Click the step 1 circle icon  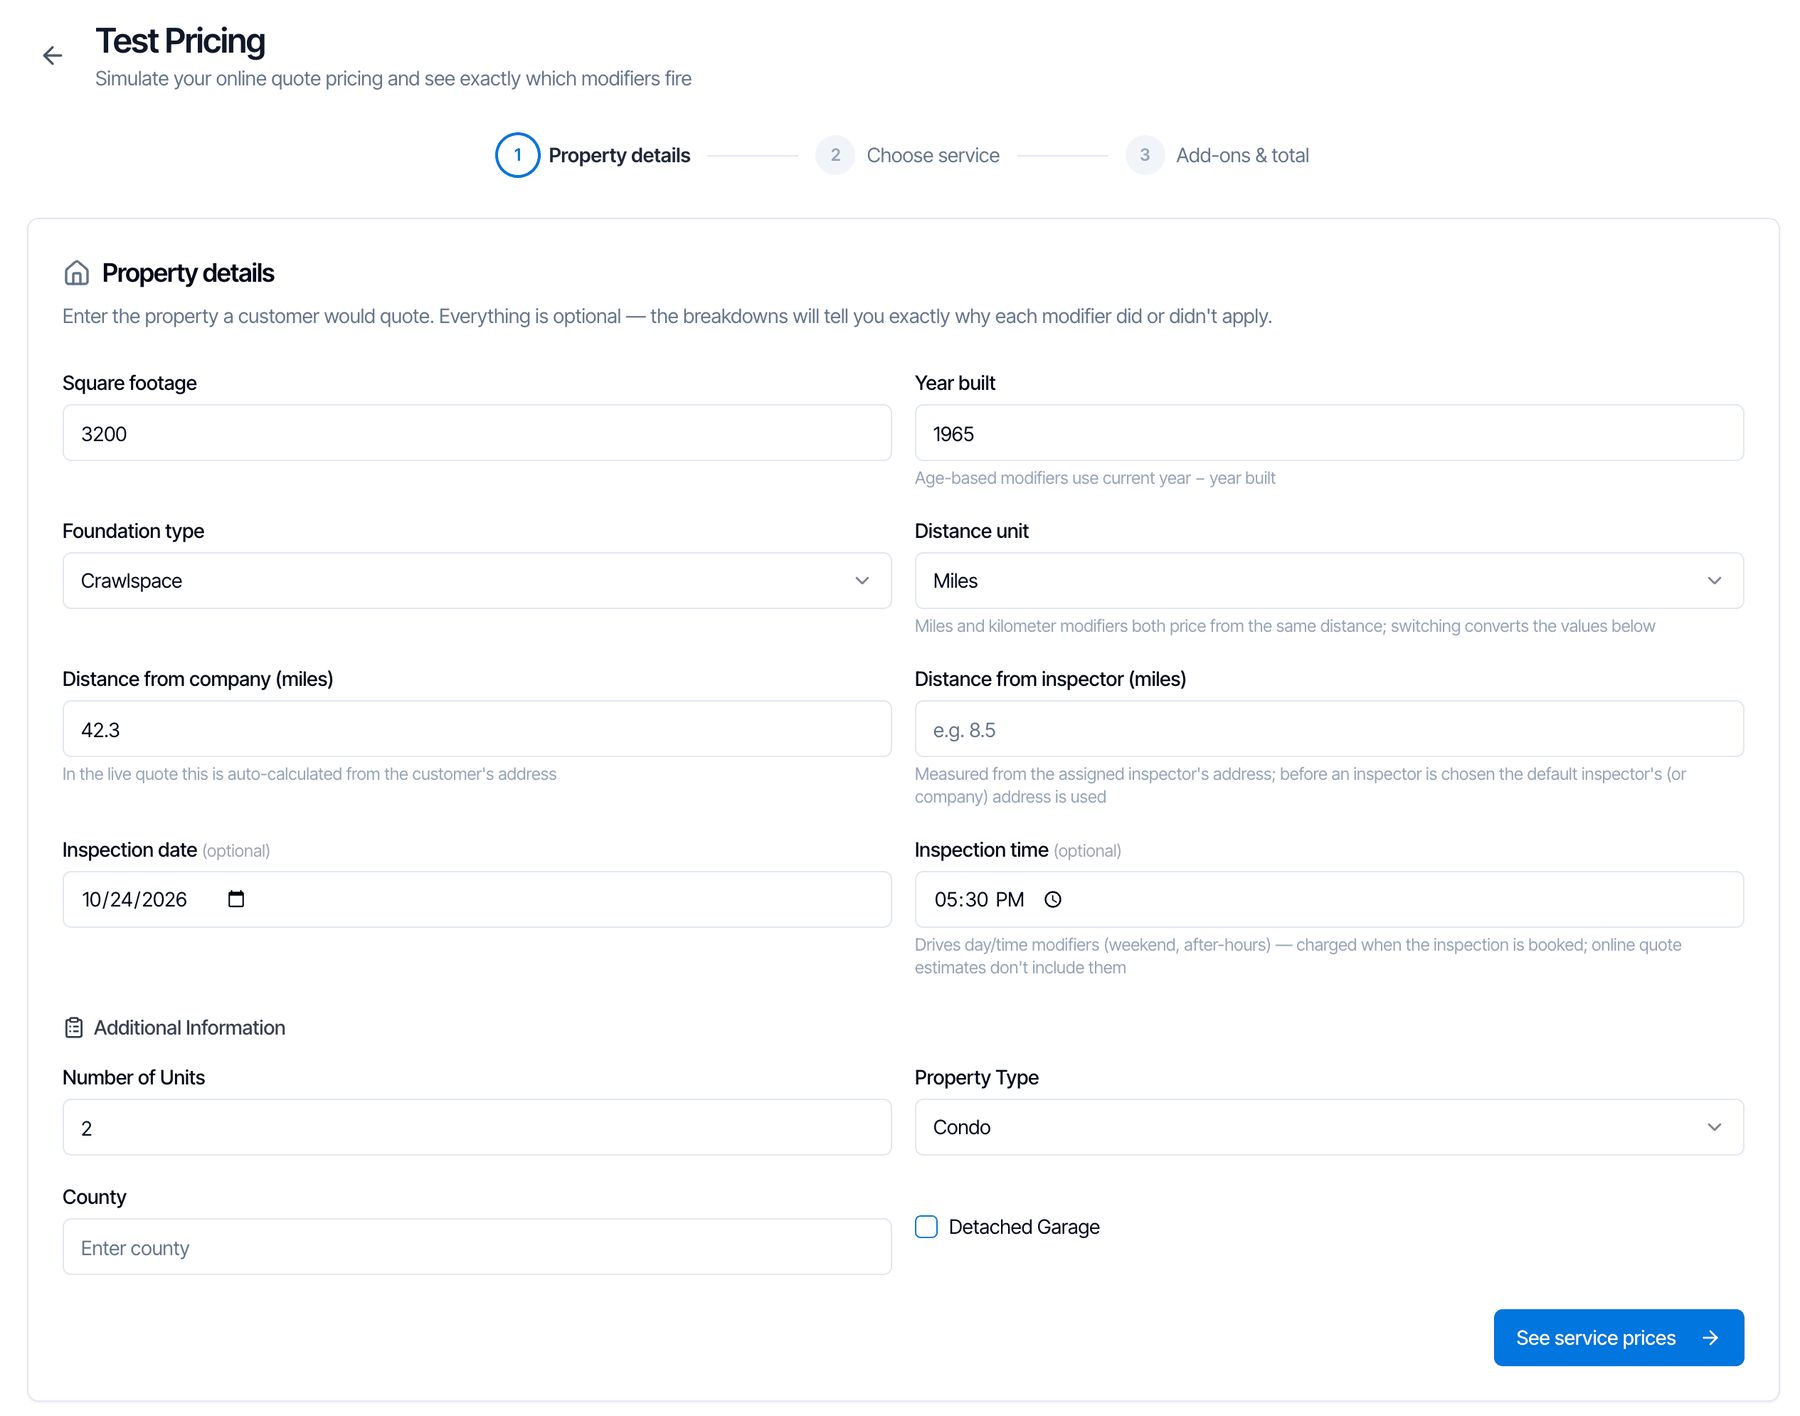pyautogui.click(x=517, y=155)
